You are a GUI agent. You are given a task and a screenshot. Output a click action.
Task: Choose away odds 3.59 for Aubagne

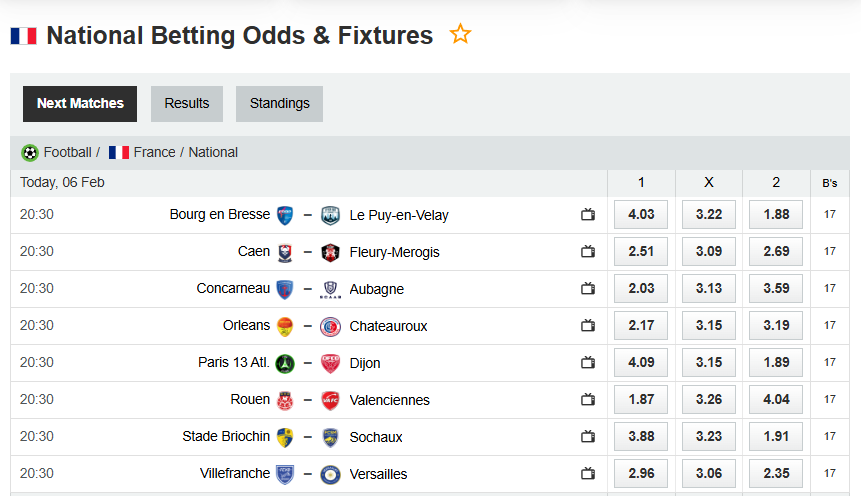coord(775,289)
